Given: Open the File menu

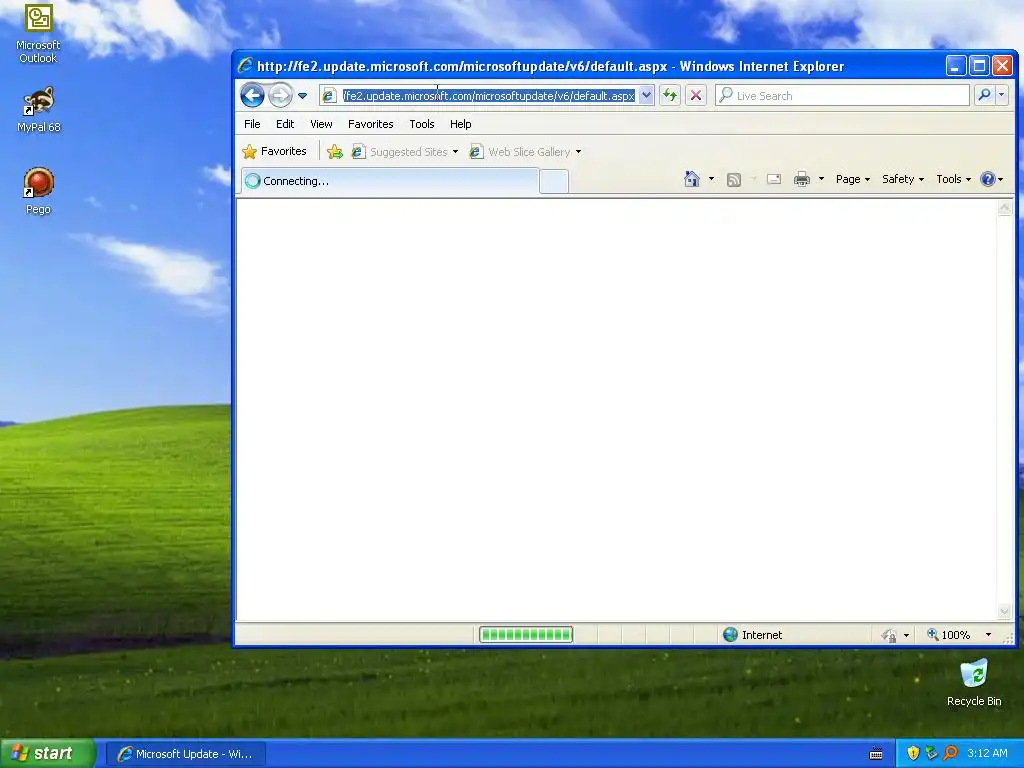Looking at the screenshot, I should tap(252, 124).
